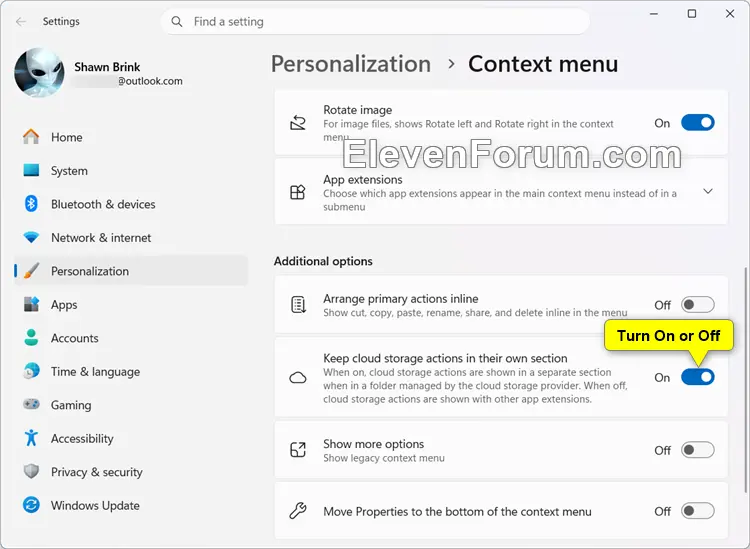Click the vertical scrollbar thumb
750x549 pixels.
coord(747,380)
